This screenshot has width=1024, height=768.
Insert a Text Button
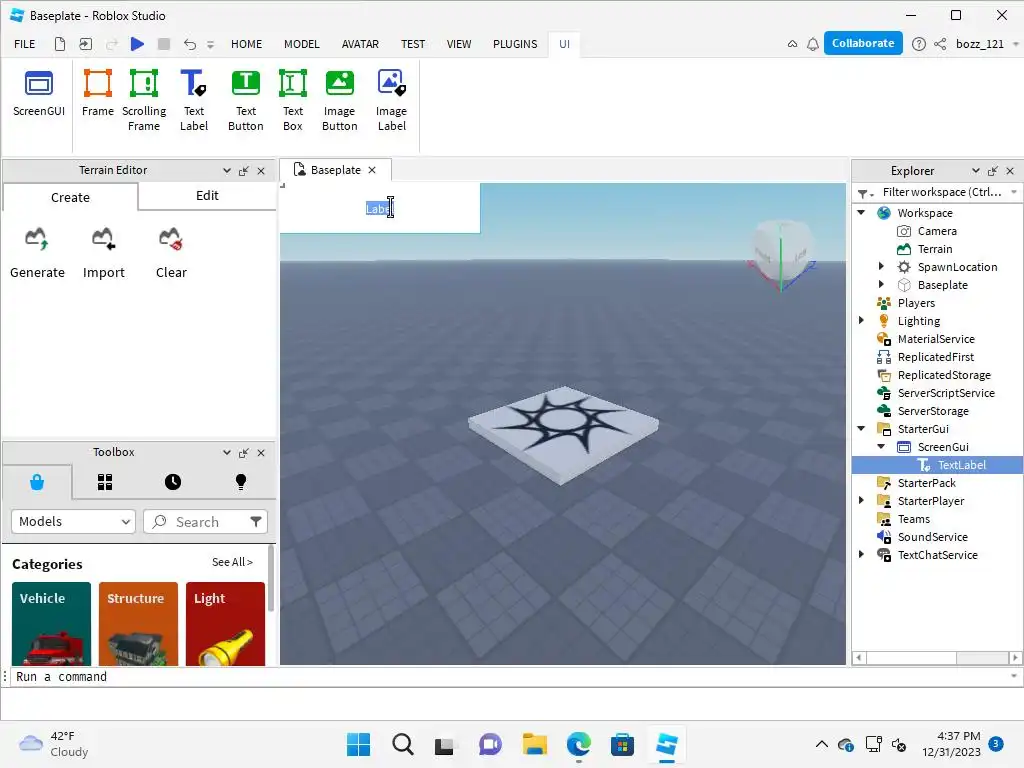coord(246,101)
